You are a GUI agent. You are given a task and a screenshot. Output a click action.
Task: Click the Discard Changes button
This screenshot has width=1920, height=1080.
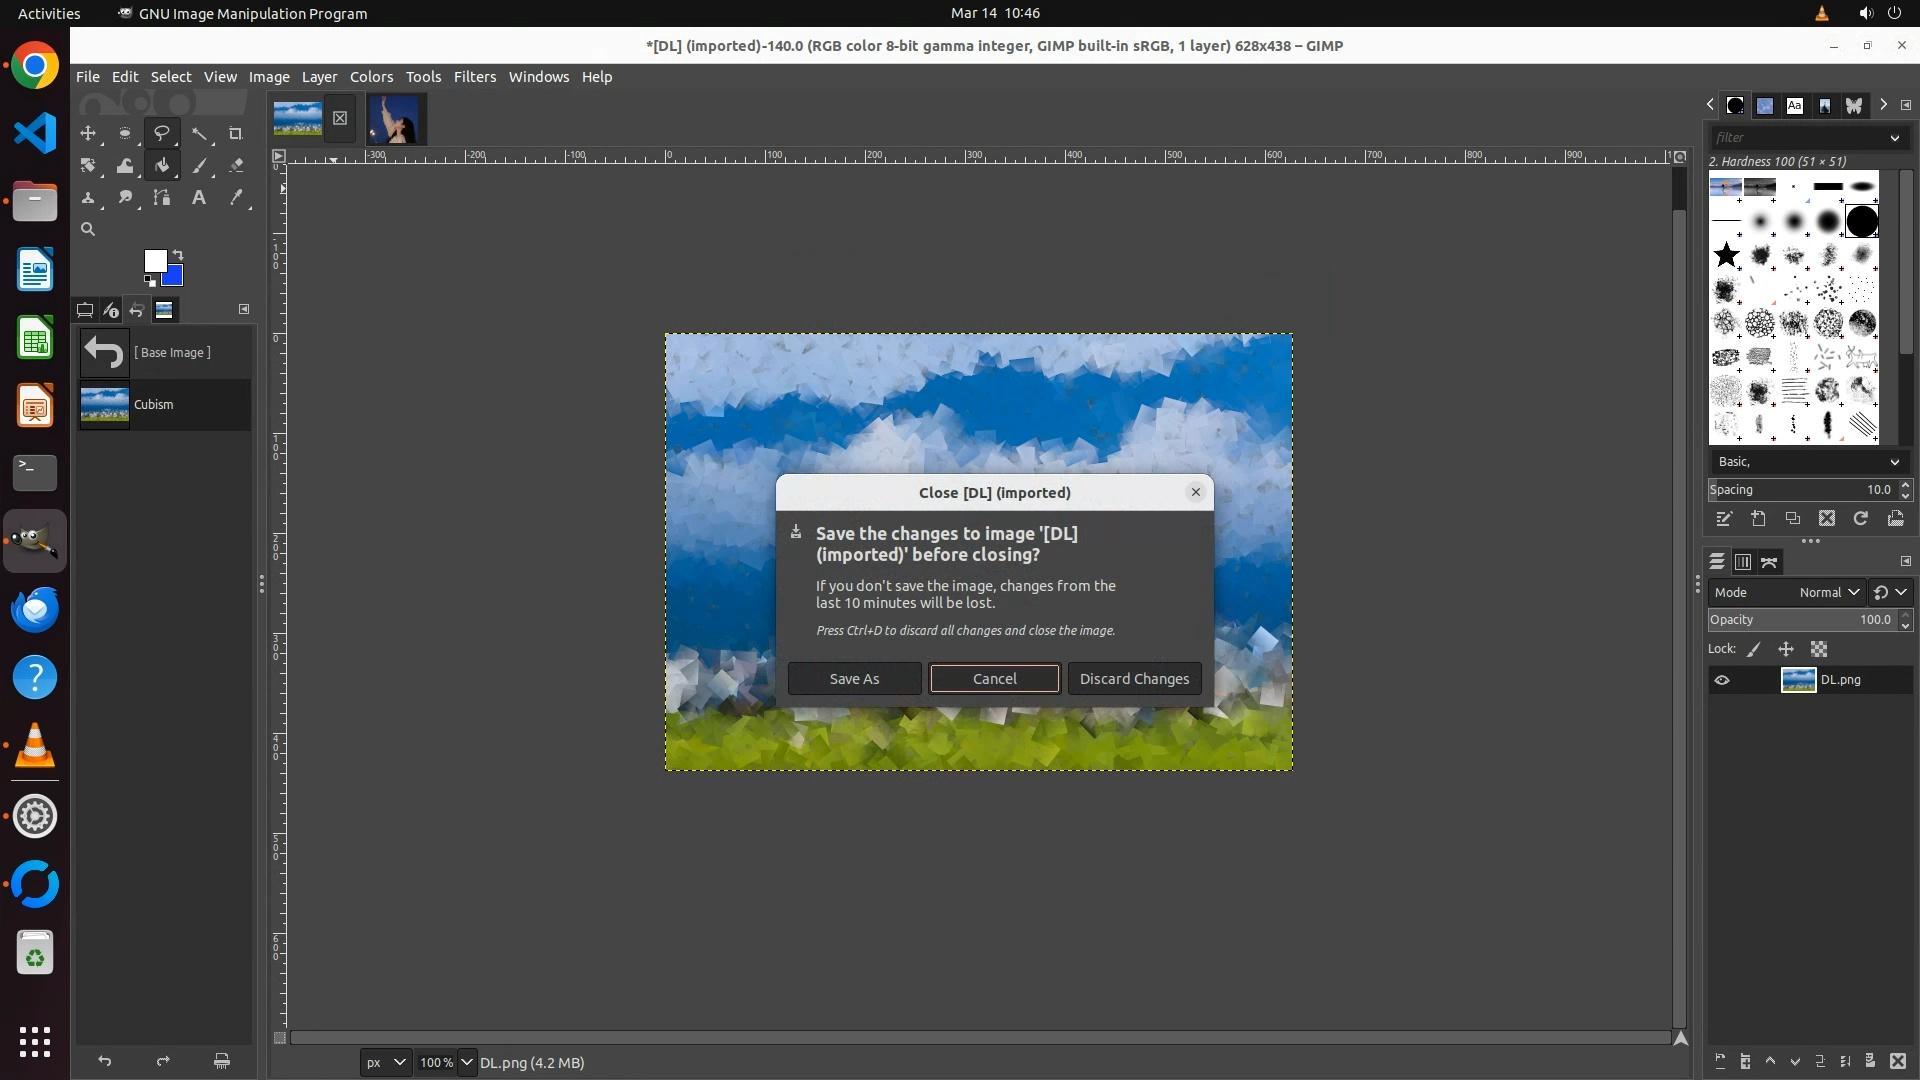pos(1134,679)
